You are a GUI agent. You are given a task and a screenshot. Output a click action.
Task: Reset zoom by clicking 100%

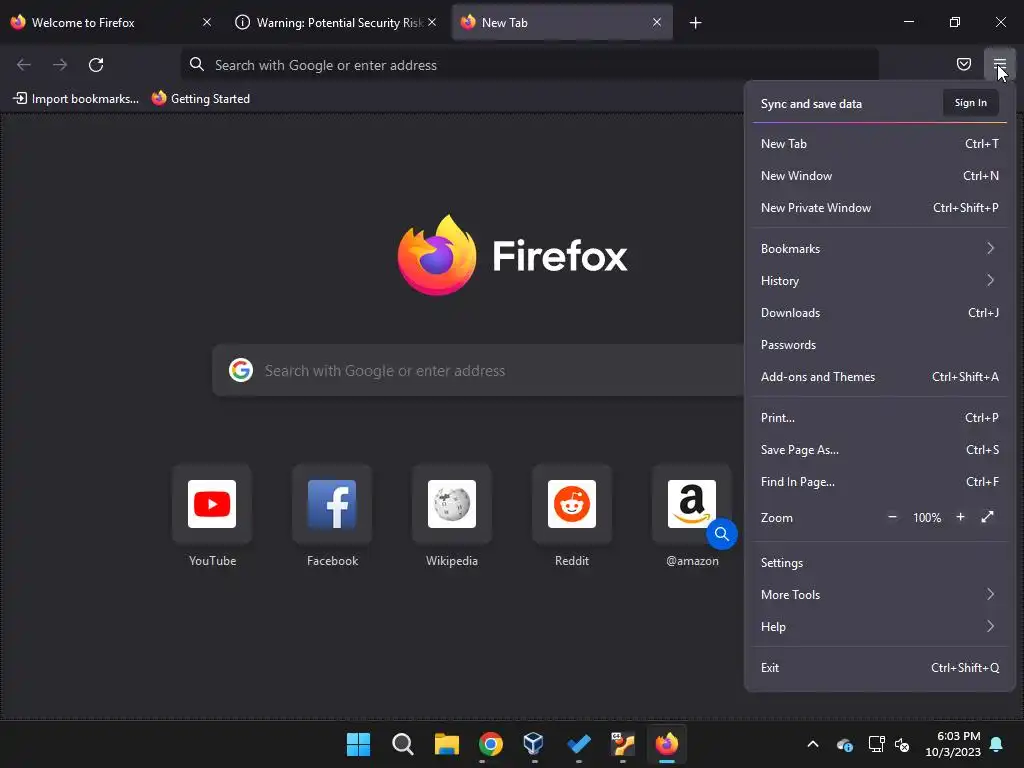tap(927, 518)
